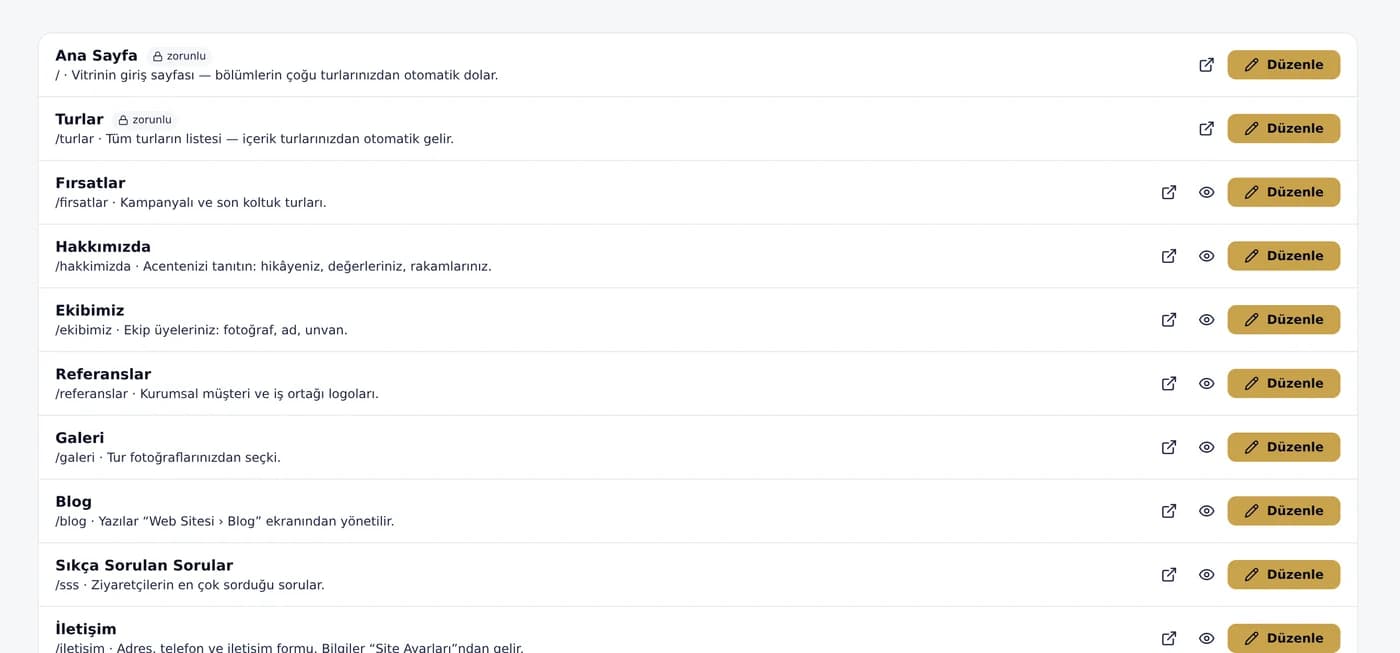Open Ekibimiz page external link icon
1400x653 pixels.
click(x=1168, y=320)
